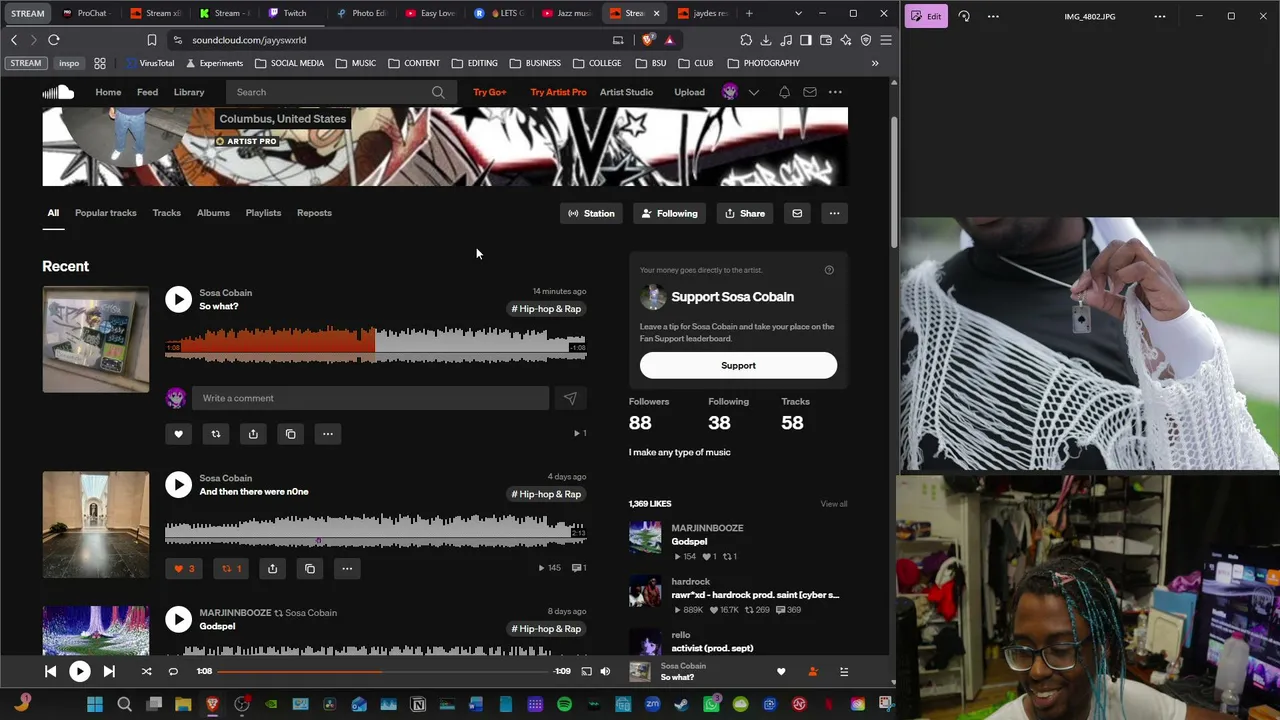Open the Library section
The image size is (1280, 720).
pyautogui.click(x=189, y=92)
